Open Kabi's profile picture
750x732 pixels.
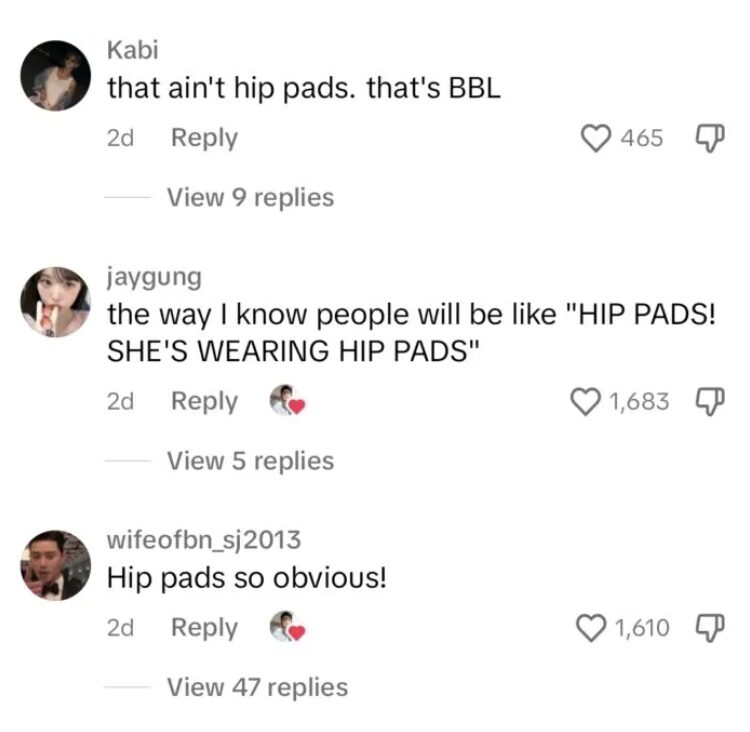point(55,76)
